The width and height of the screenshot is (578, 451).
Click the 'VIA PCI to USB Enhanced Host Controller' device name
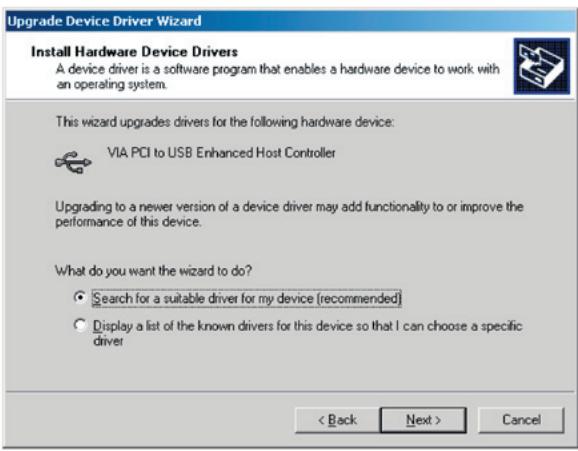(221, 153)
